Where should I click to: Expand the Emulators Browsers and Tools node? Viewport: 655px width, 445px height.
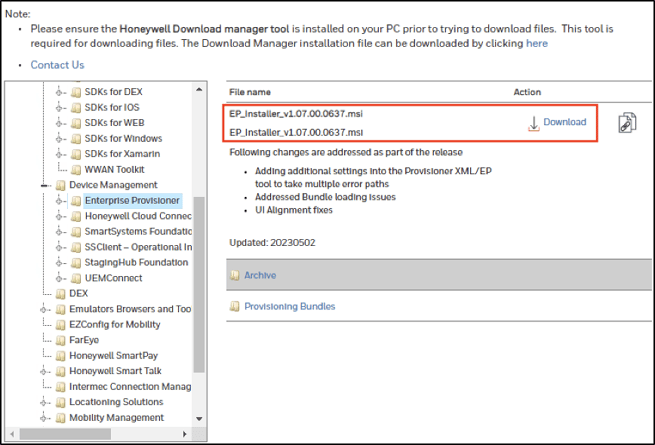(43, 310)
